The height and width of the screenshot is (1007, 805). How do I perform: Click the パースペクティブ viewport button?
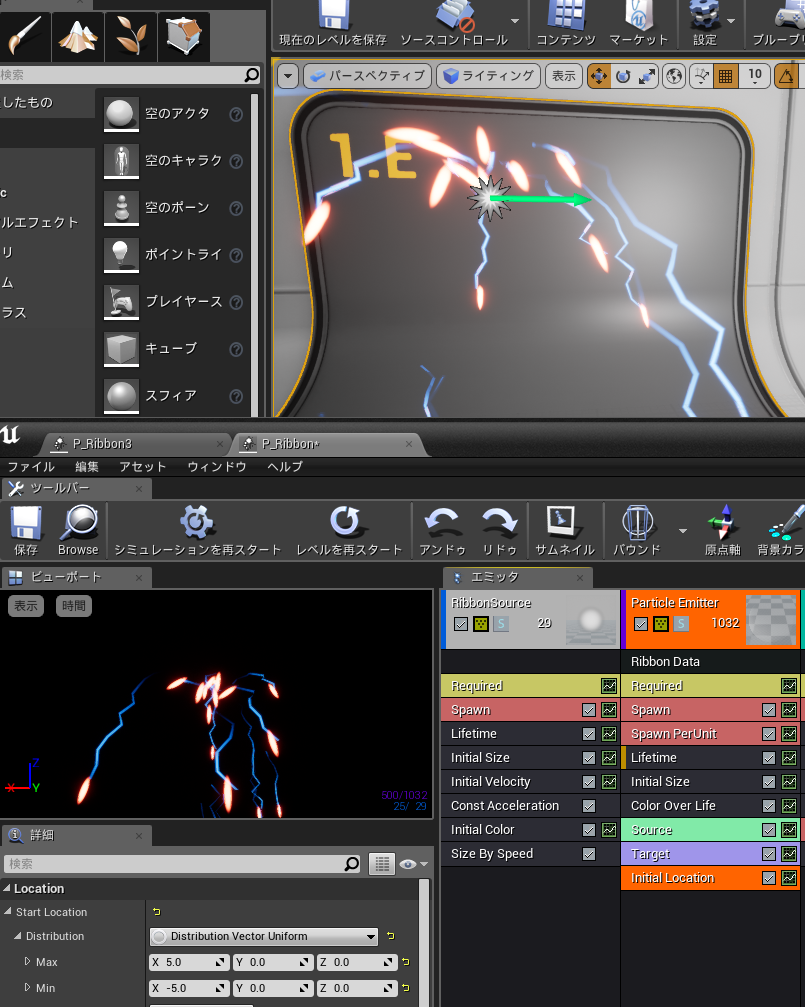pos(367,76)
